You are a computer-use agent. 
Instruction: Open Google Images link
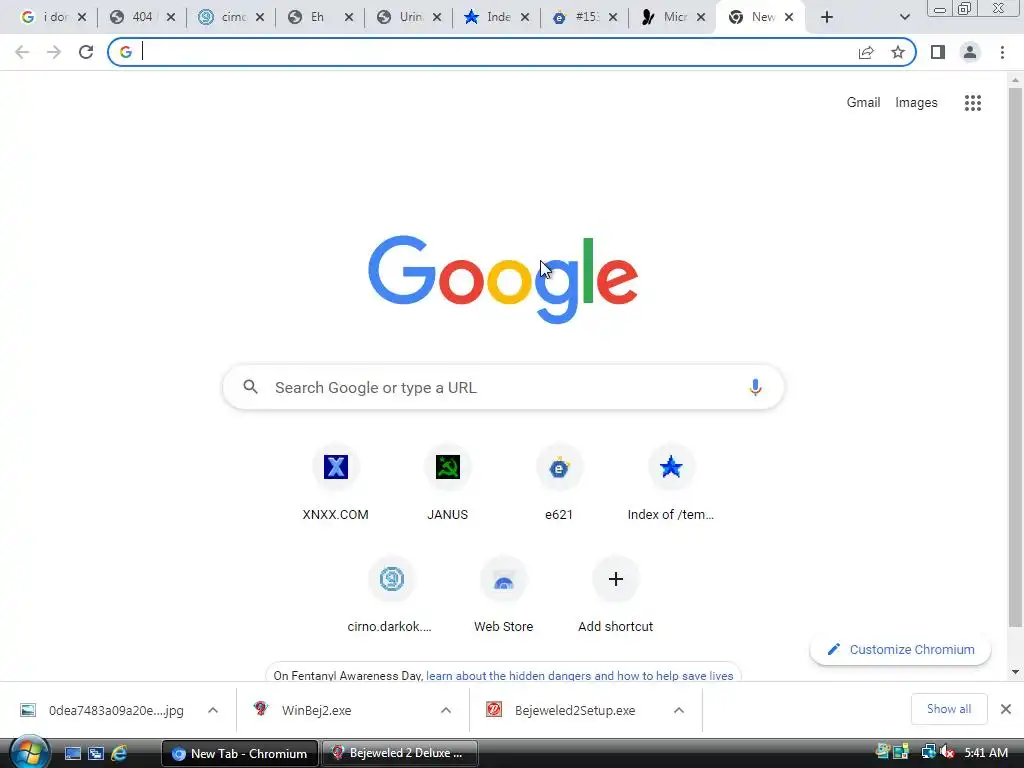click(916, 103)
